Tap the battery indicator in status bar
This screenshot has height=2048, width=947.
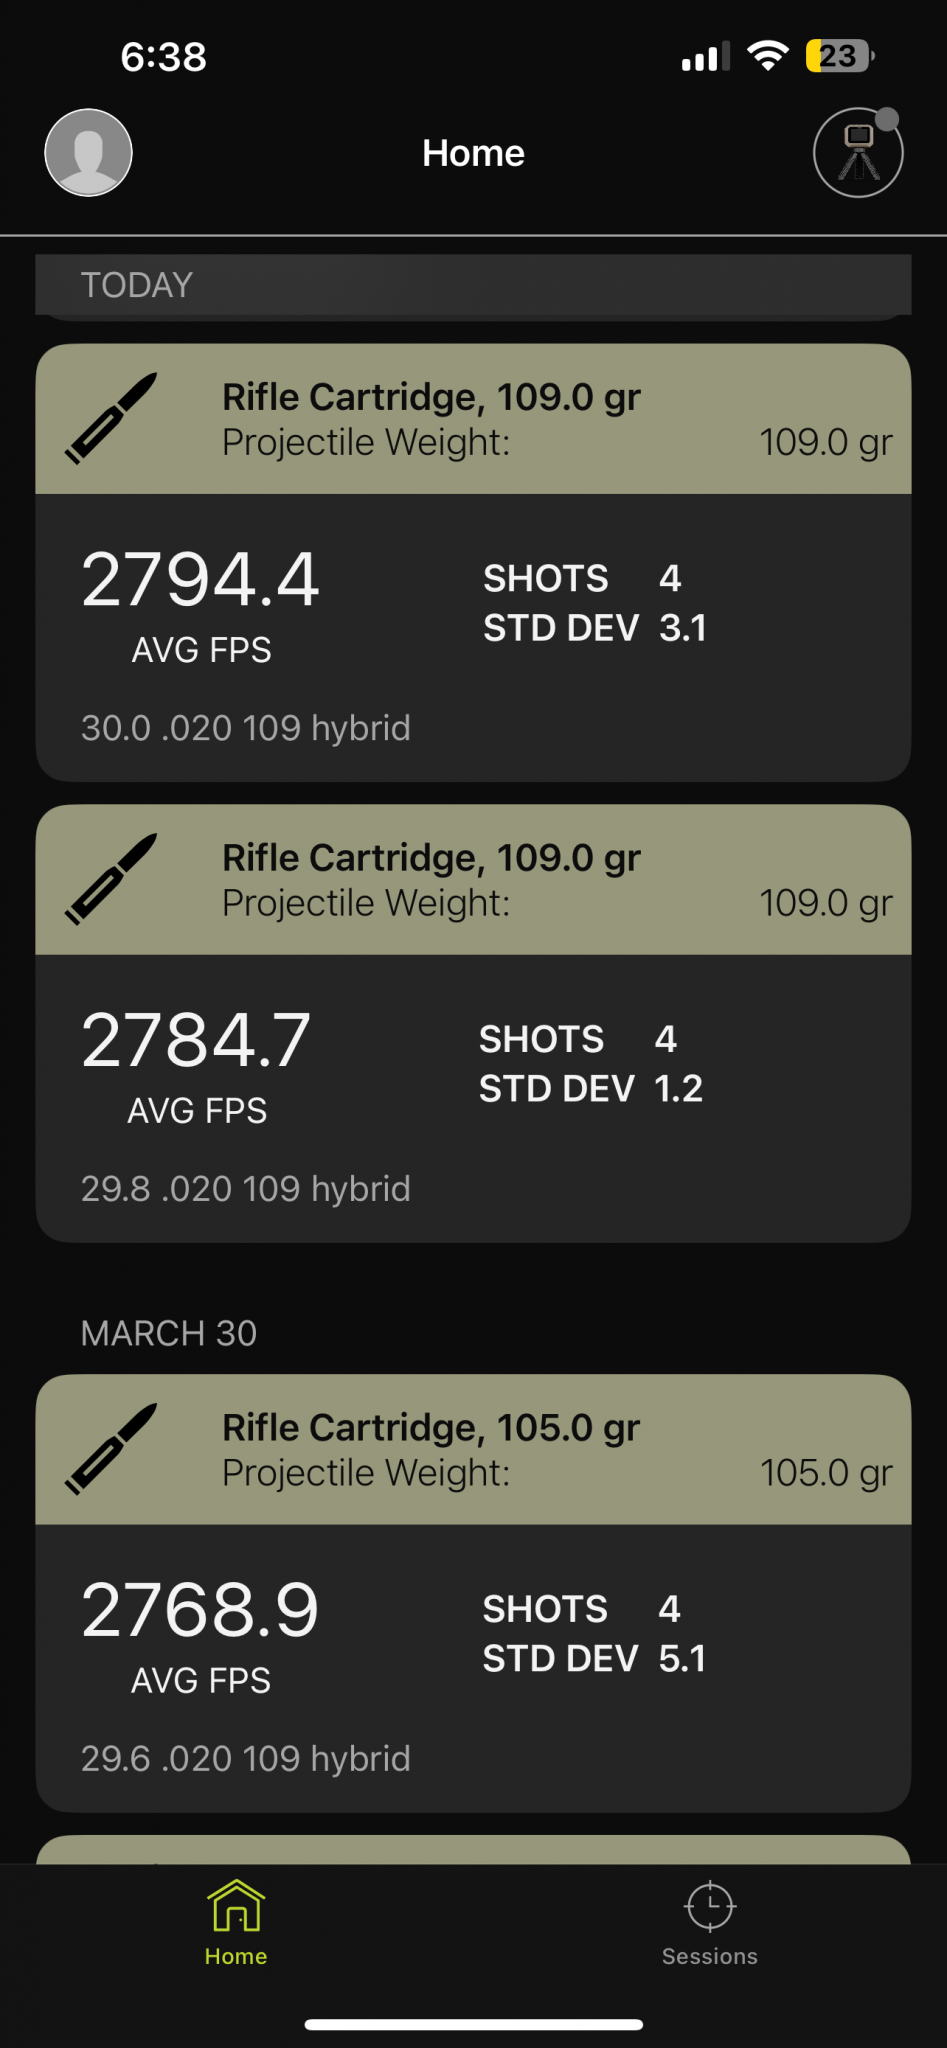(x=839, y=56)
